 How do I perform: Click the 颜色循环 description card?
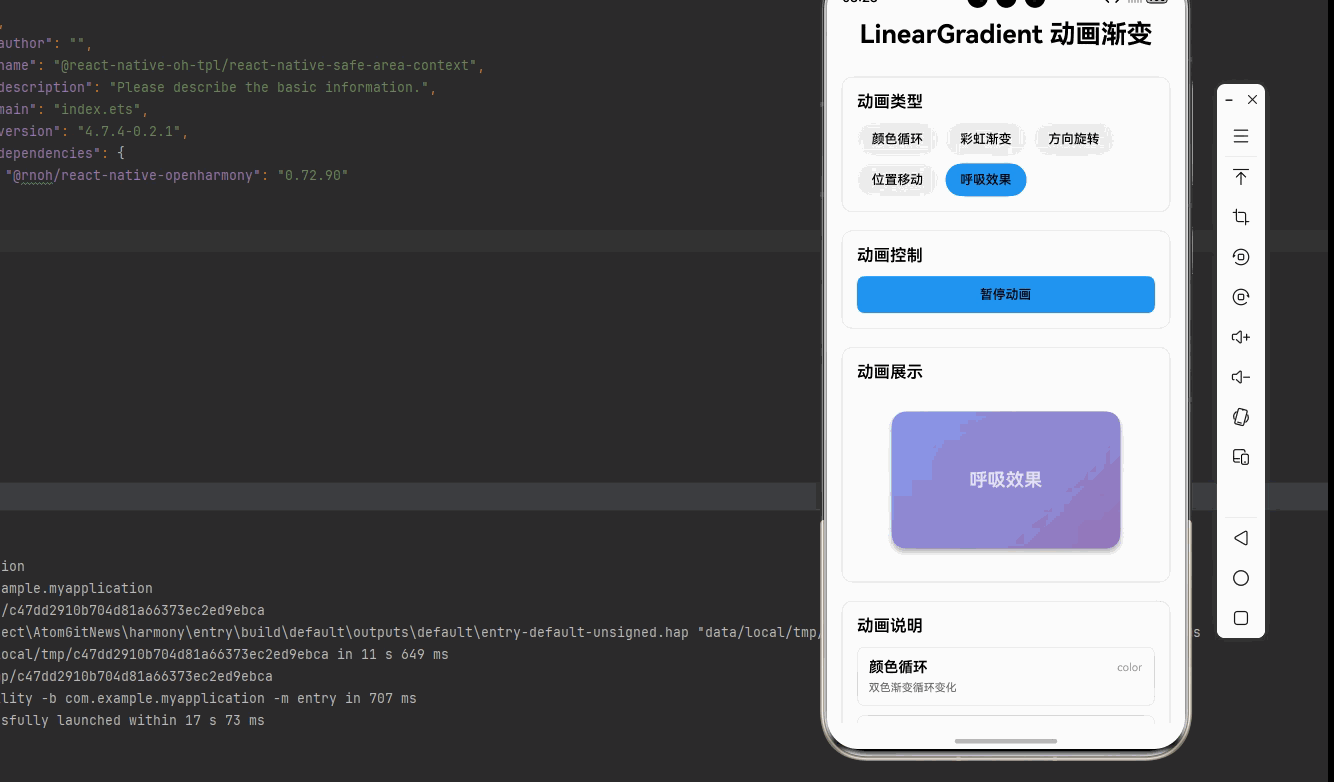1006,677
